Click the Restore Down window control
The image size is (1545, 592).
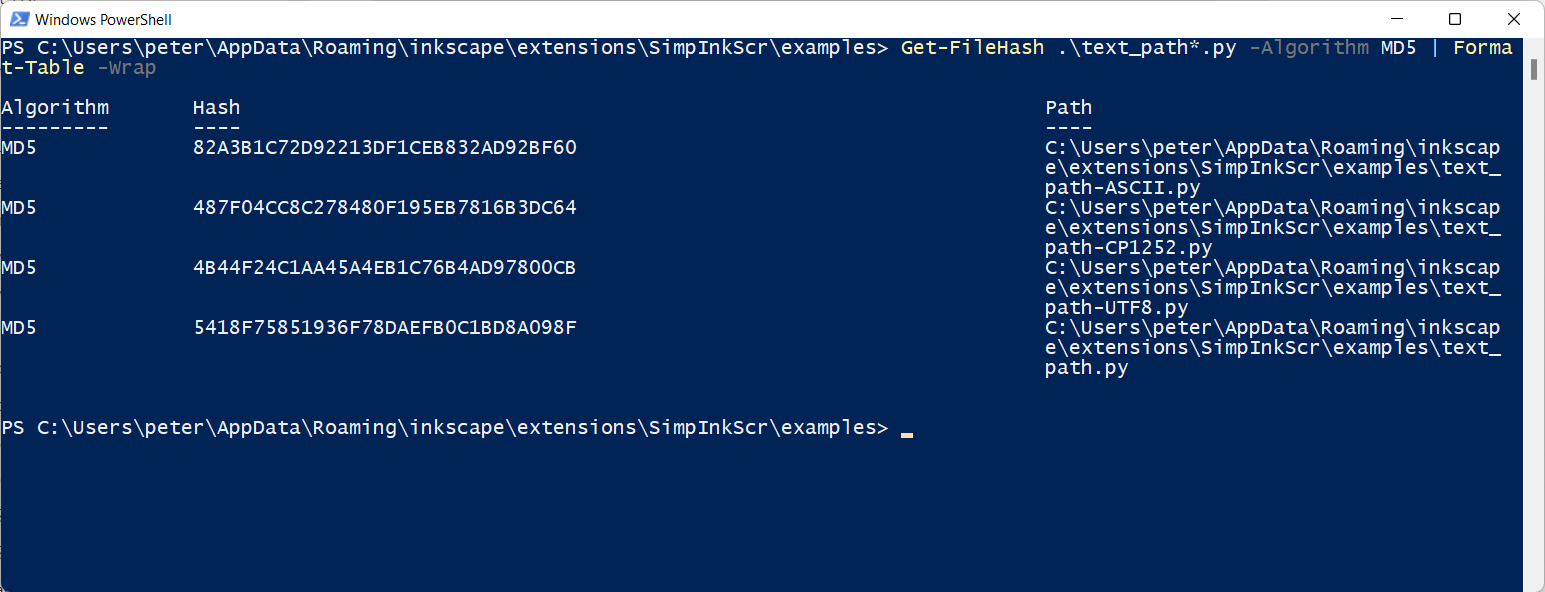[1455, 19]
